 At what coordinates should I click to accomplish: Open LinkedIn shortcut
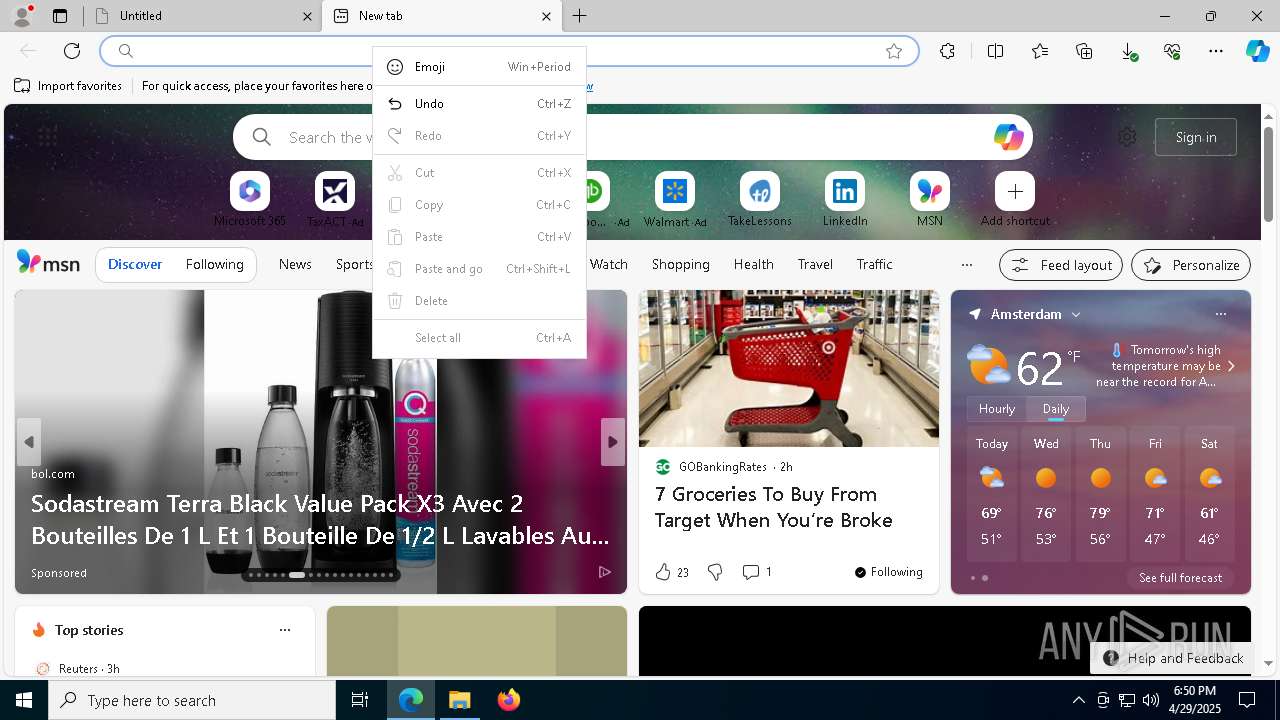[x=845, y=200]
